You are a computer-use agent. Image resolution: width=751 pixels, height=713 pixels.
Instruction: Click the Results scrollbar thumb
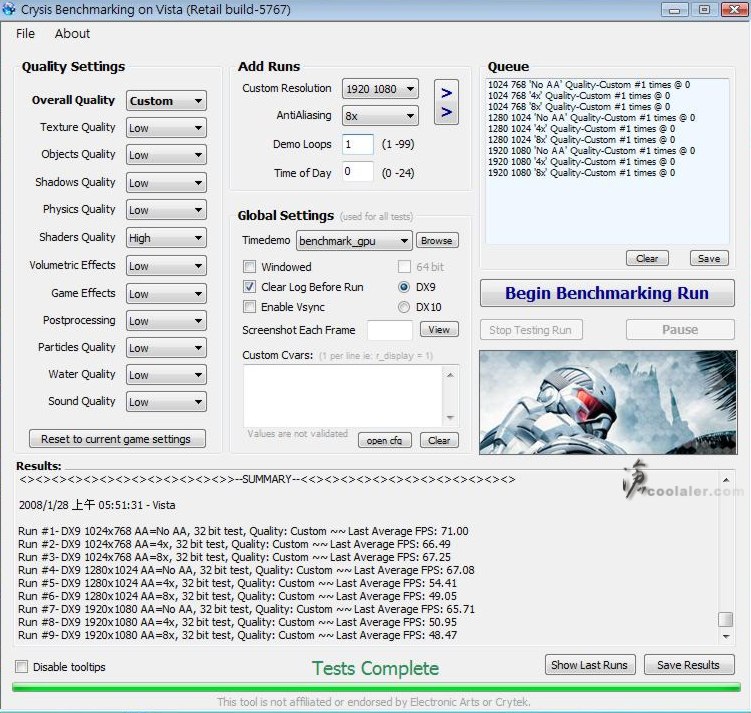coord(726,619)
